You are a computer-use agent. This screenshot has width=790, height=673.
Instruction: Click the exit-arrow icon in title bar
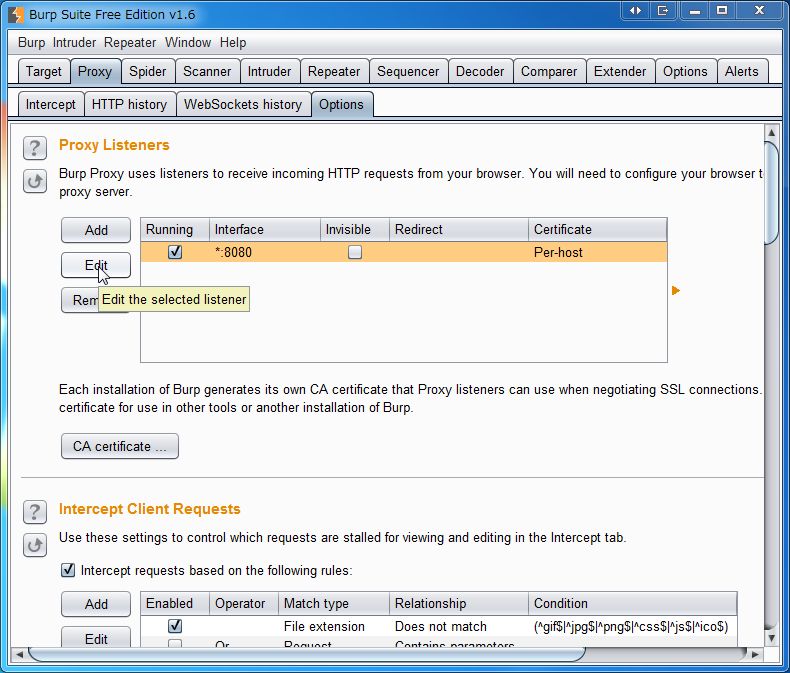pyautogui.click(x=663, y=11)
